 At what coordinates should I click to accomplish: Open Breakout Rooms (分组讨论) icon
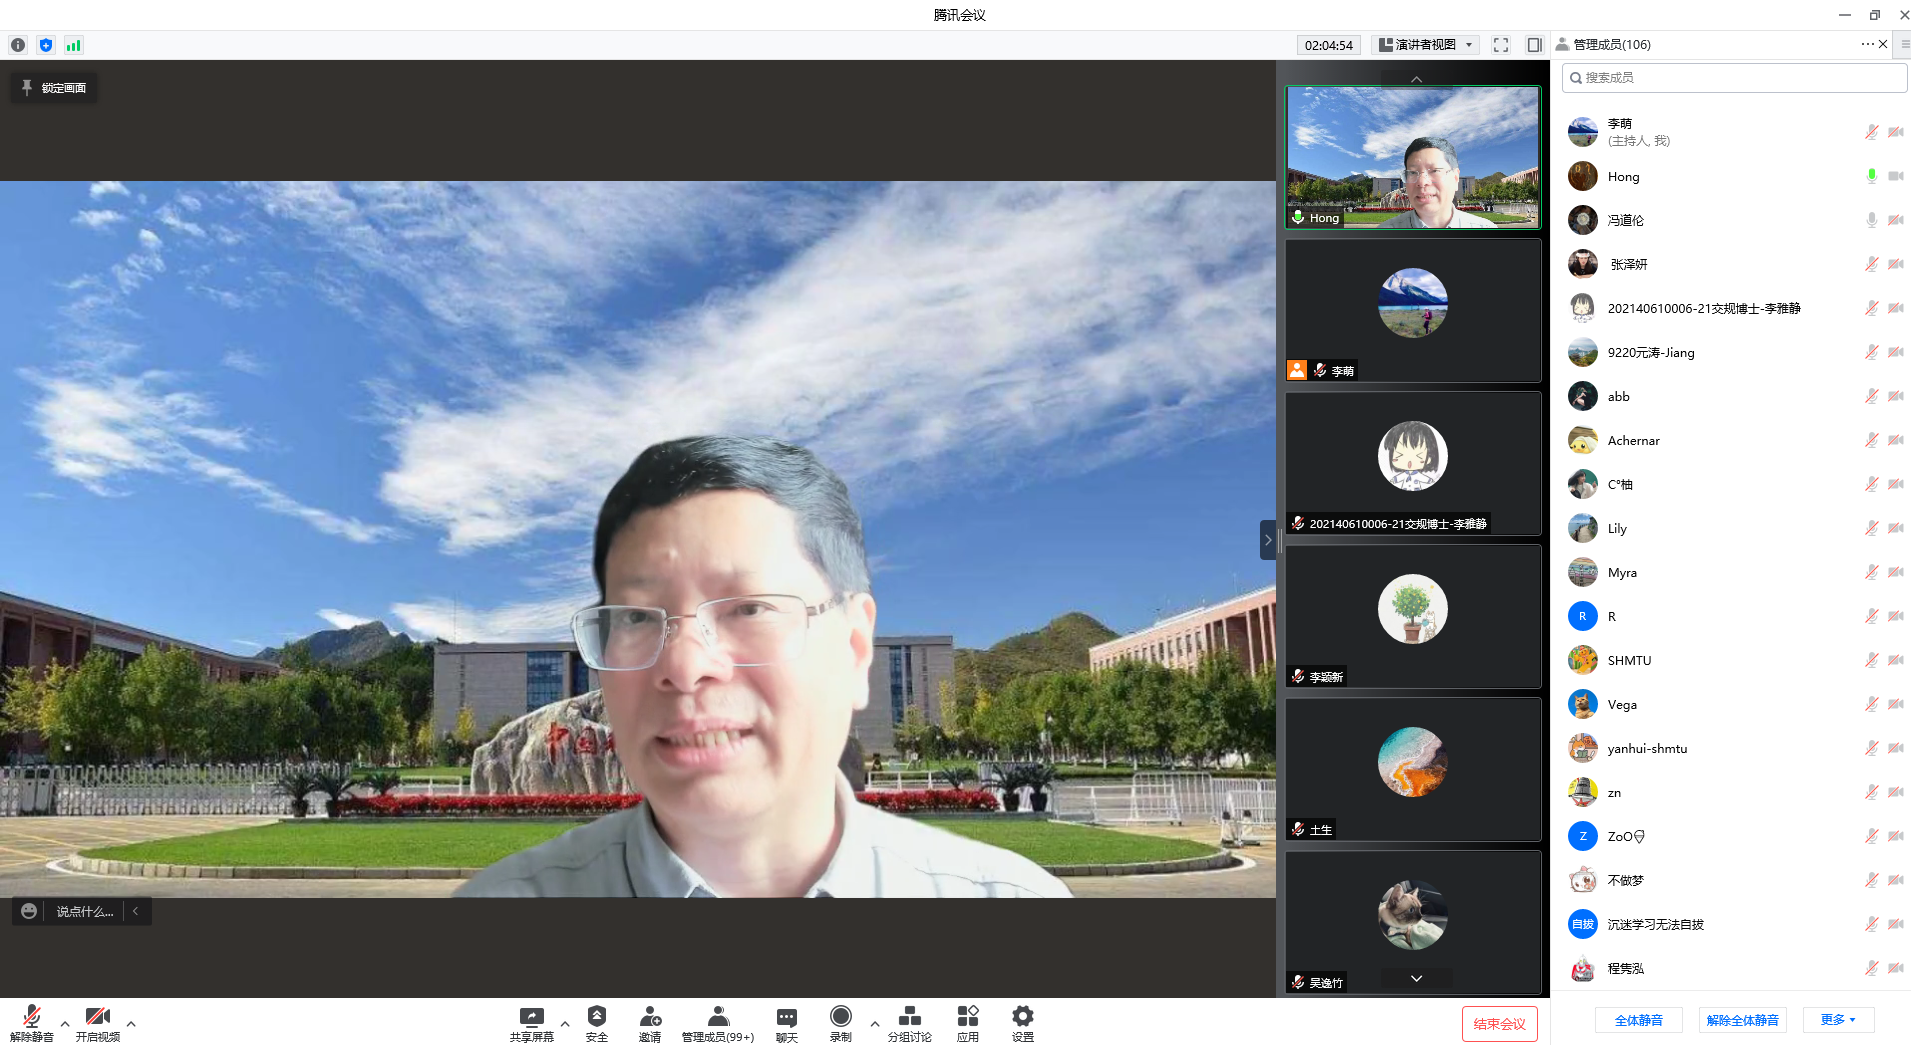(909, 1018)
